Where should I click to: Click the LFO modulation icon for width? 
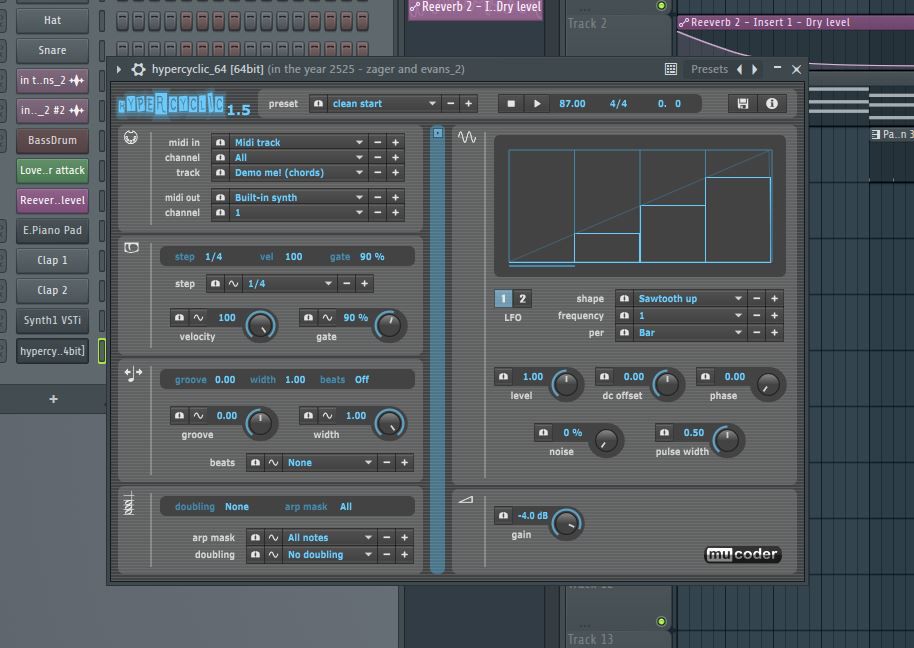pyautogui.click(x=327, y=415)
